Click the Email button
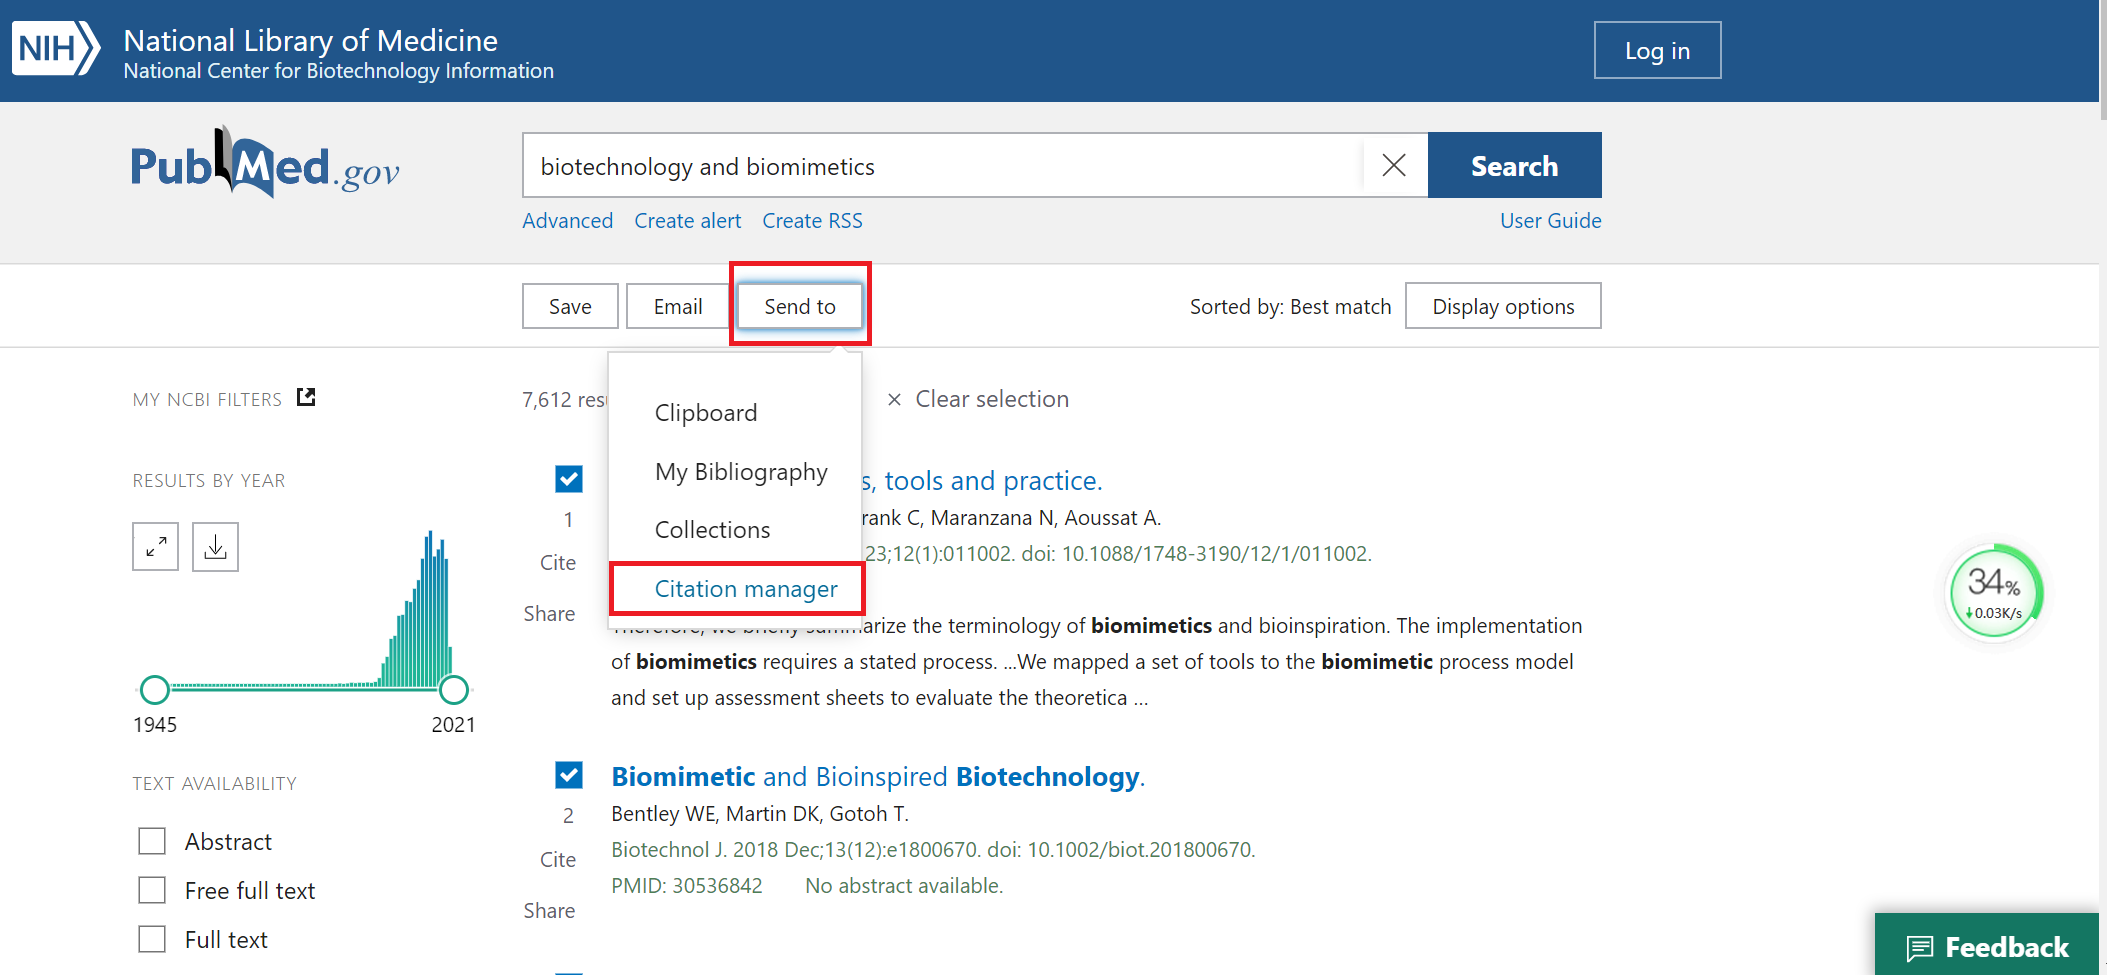The image size is (2107, 975). 678,306
